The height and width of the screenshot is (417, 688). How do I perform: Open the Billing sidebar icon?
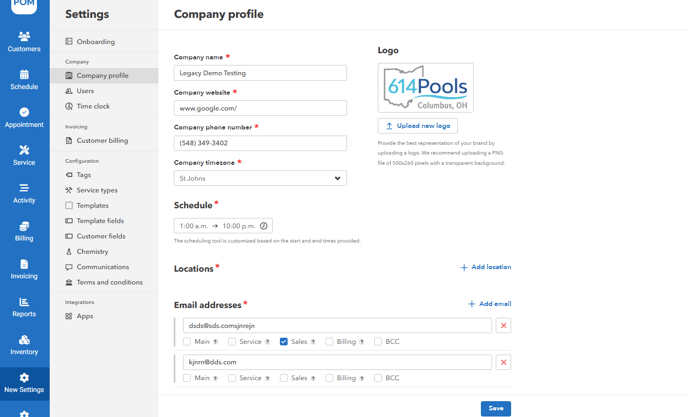click(24, 231)
